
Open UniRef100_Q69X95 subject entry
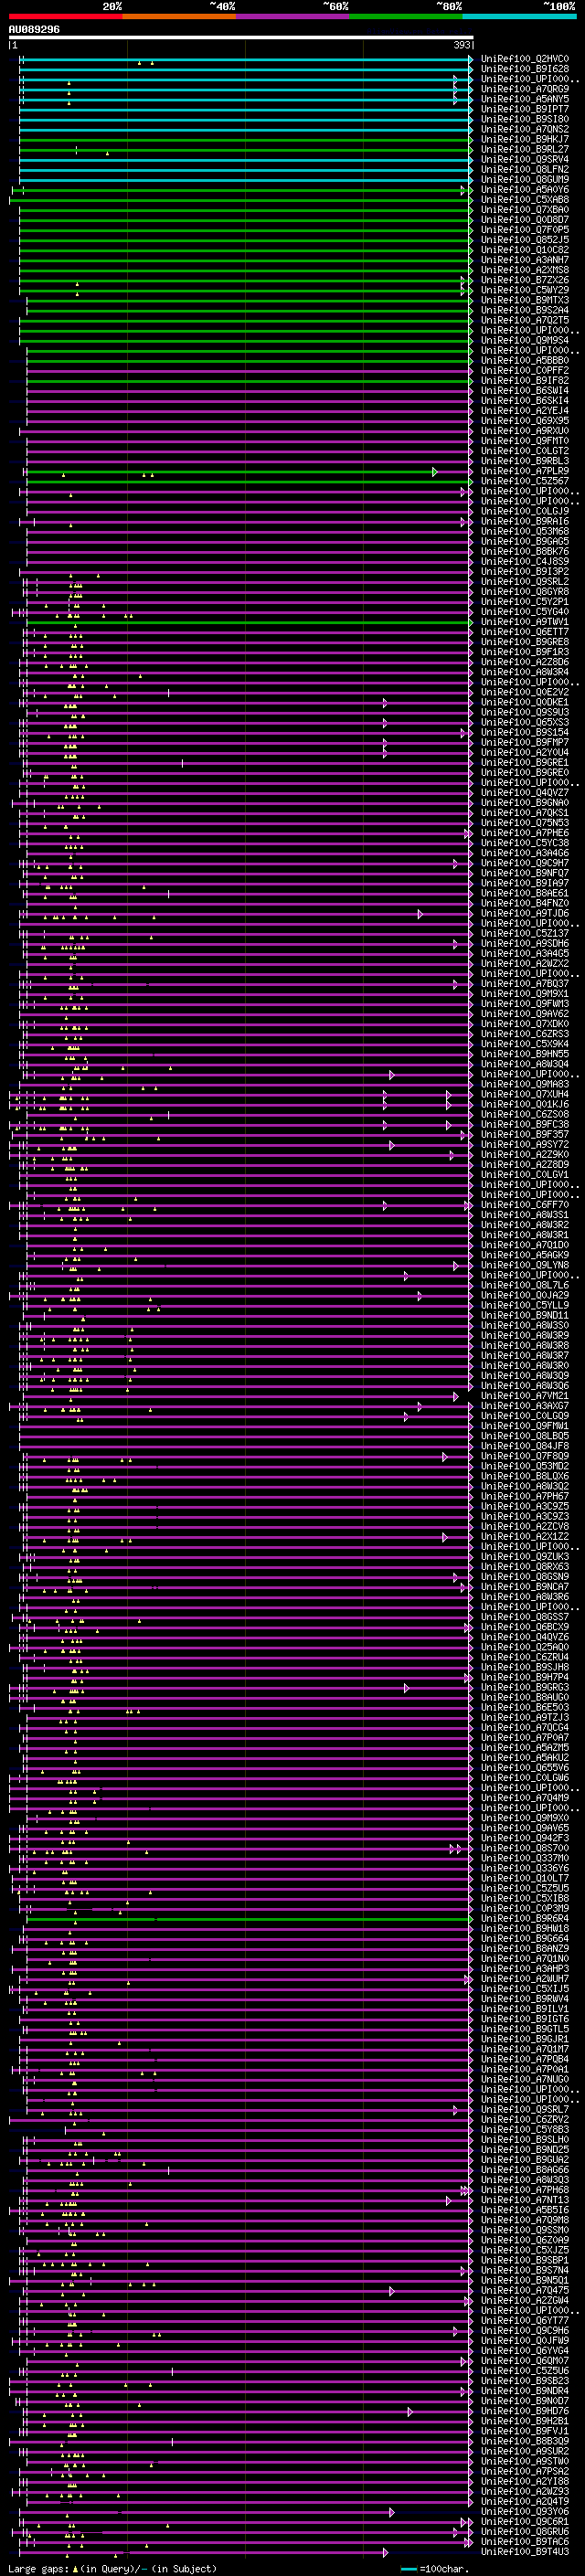click(x=525, y=420)
